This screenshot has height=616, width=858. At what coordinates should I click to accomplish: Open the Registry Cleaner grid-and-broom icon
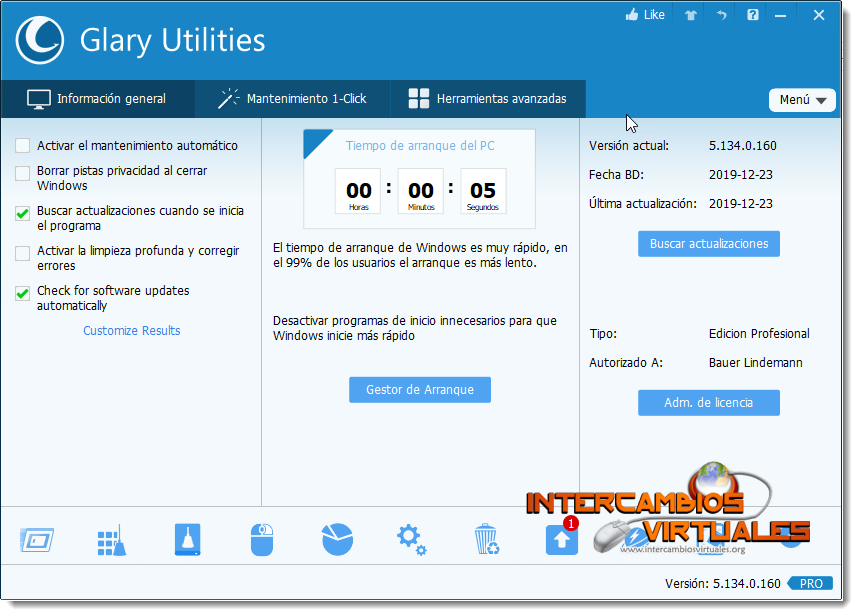[112, 541]
